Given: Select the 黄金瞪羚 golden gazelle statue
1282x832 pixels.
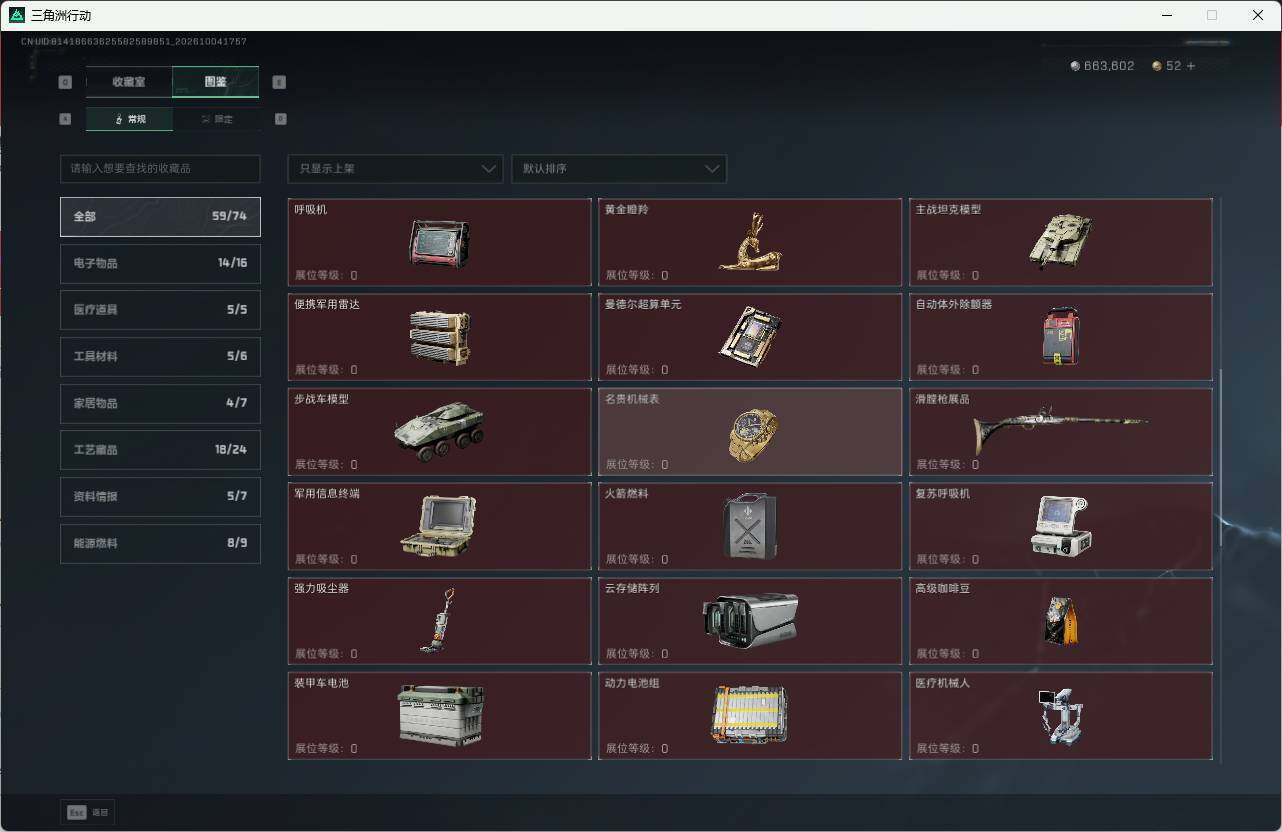Looking at the screenshot, I should click(750, 242).
